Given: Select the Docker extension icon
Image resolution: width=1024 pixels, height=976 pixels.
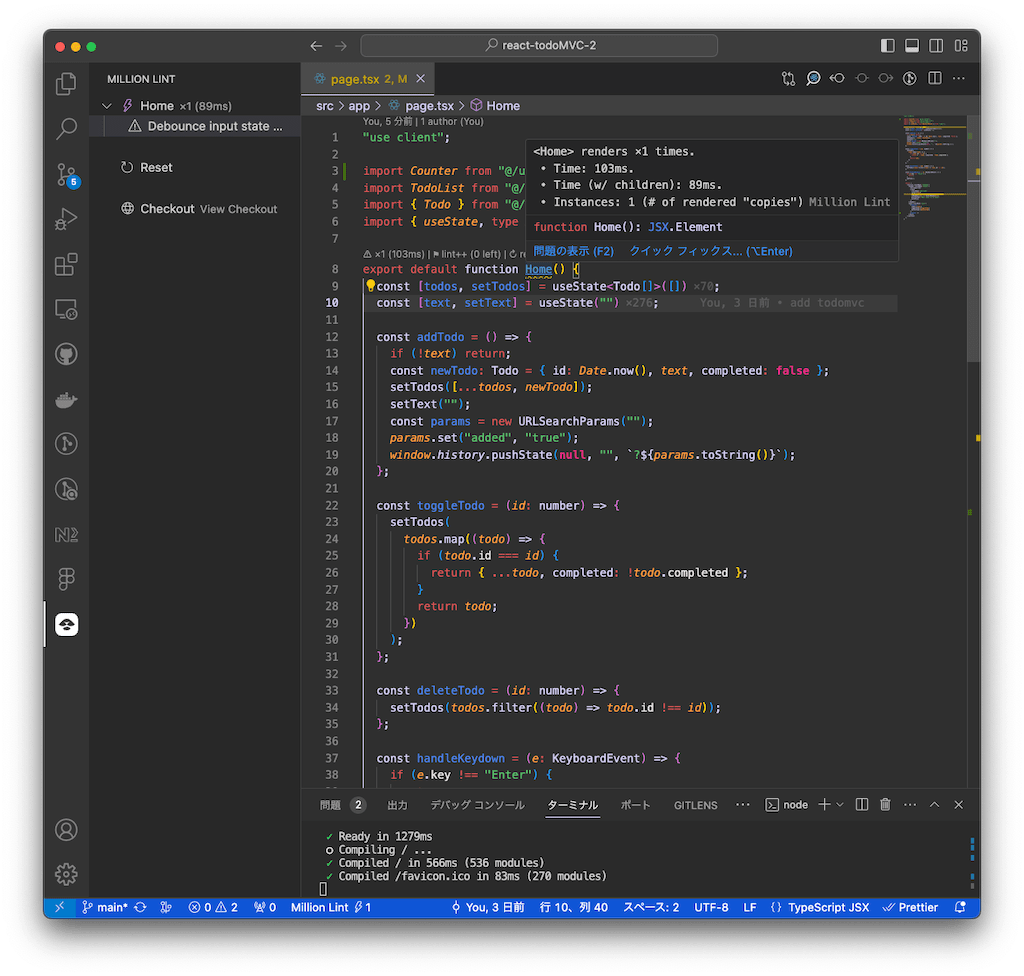Looking at the screenshot, I should 66,400.
